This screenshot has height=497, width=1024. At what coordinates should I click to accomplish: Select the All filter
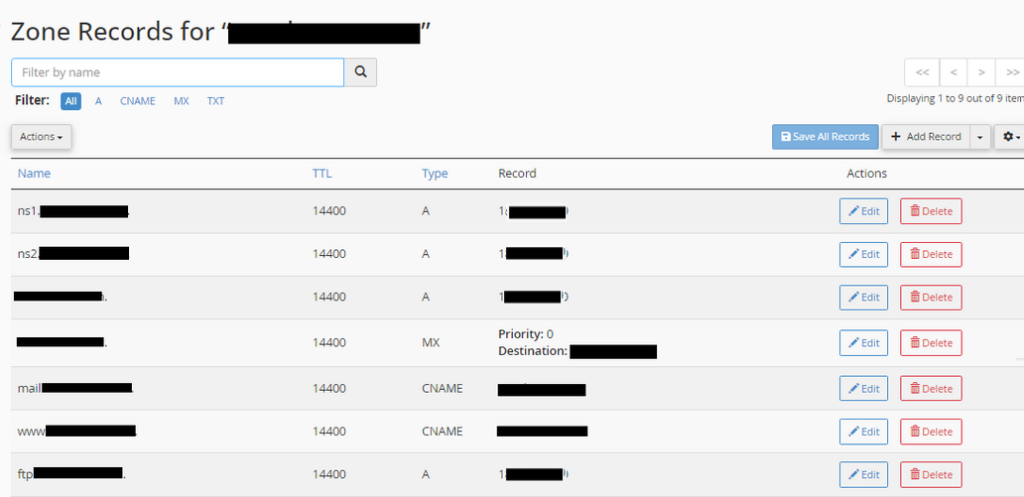pos(71,101)
